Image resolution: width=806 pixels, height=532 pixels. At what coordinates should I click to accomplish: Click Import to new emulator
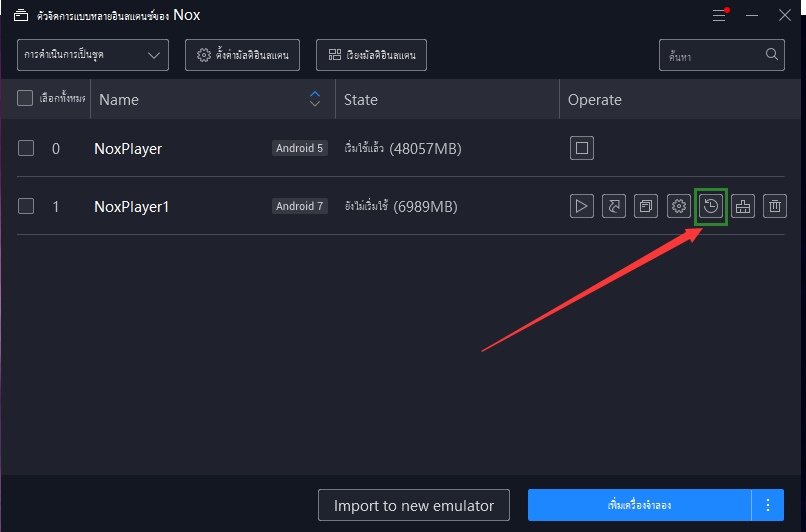[x=414, y=505]
